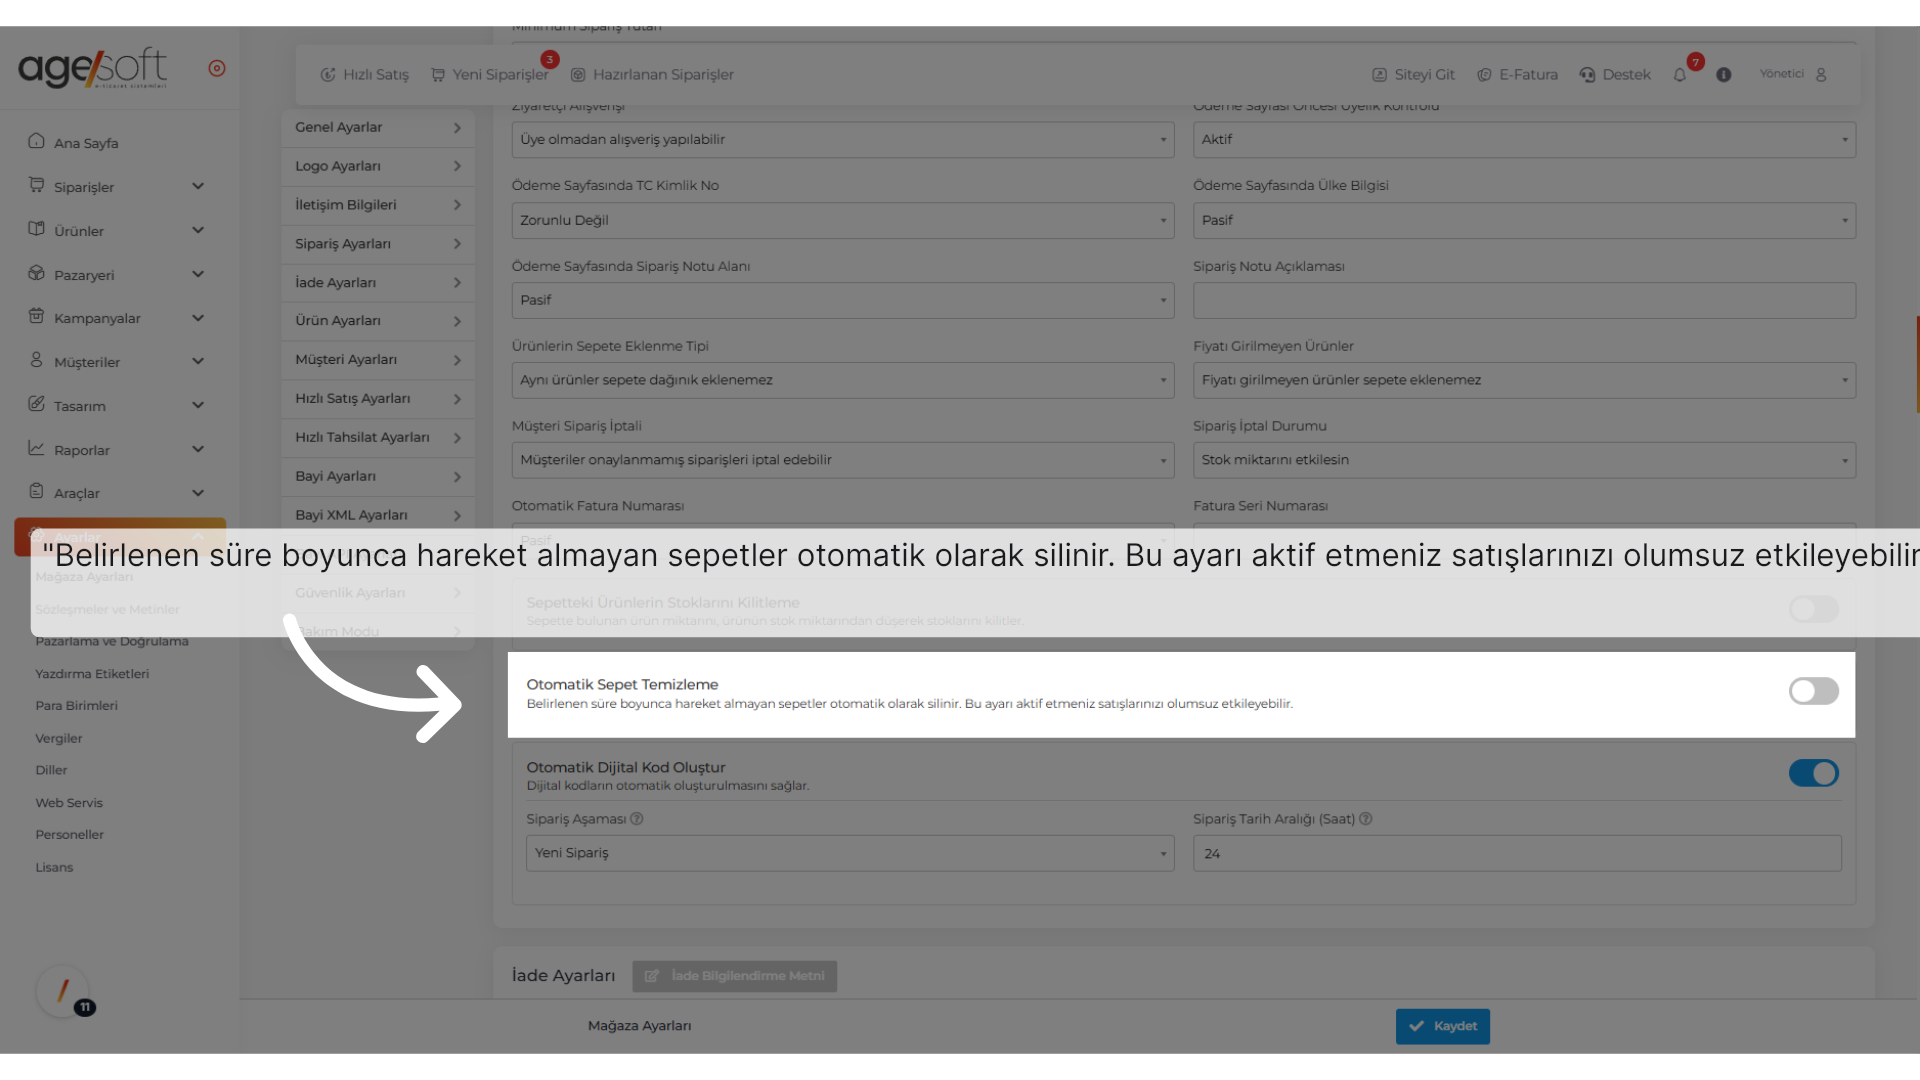
Task: Select Logo Ayarları section
Action: [378, 166]
